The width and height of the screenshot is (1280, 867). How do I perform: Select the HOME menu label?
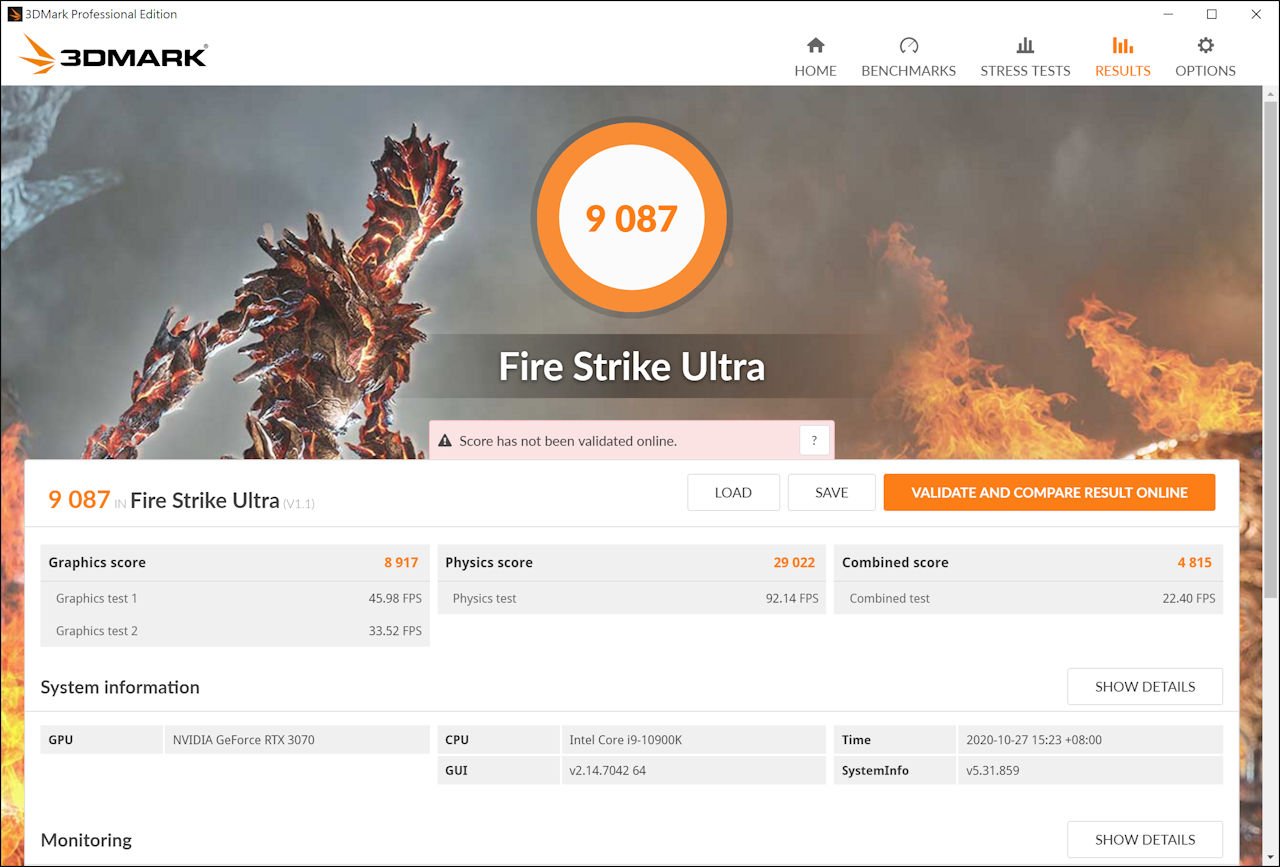(815, 71)
